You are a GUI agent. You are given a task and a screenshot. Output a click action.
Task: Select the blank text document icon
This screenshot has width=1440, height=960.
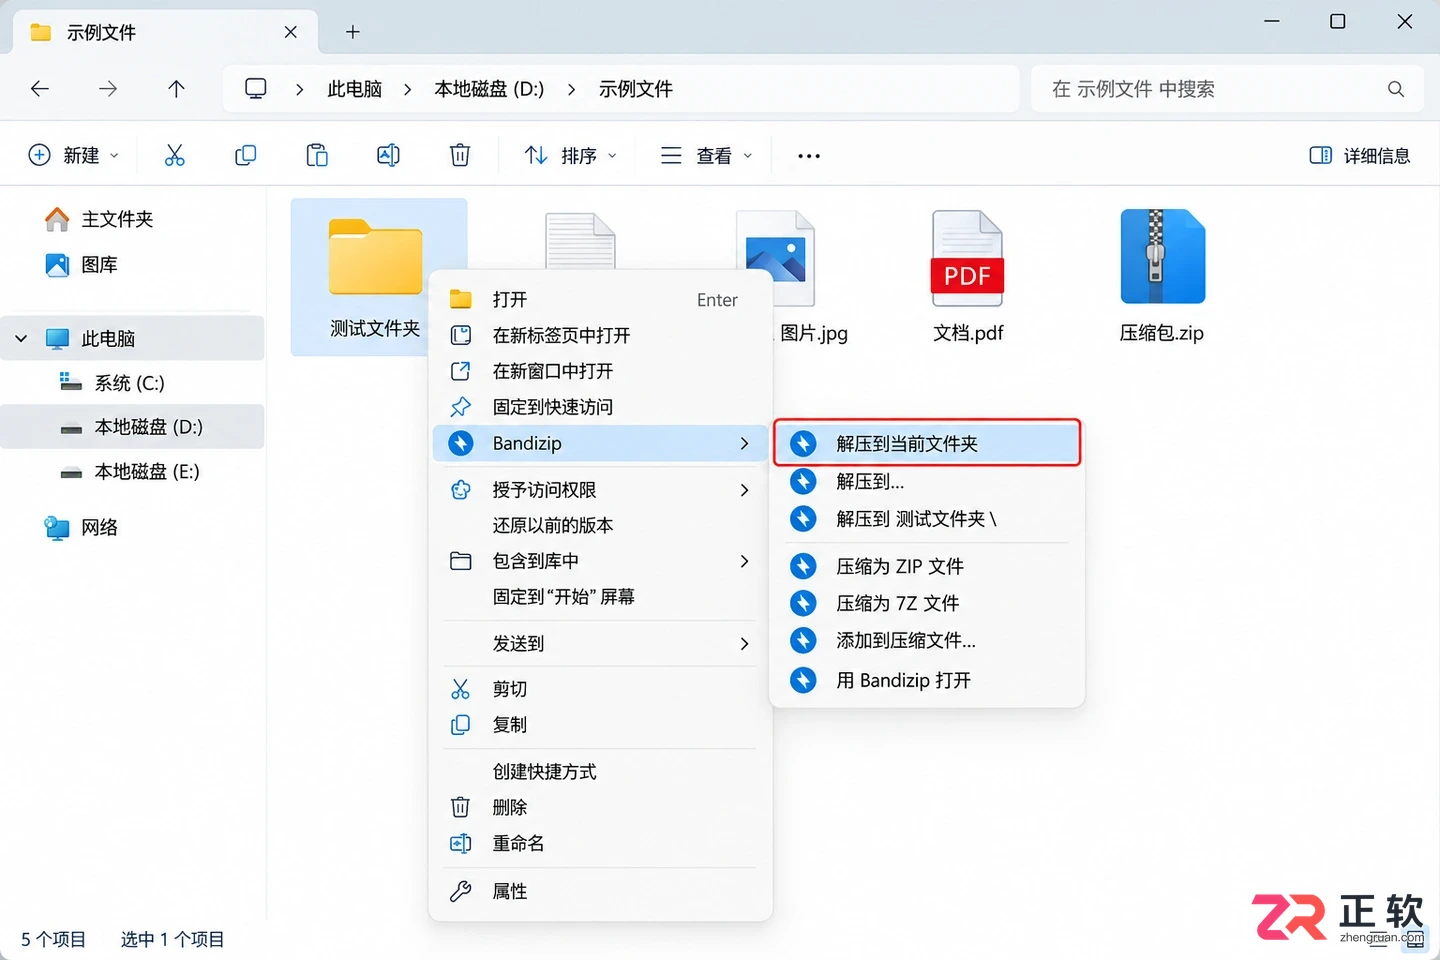(580, 240)
